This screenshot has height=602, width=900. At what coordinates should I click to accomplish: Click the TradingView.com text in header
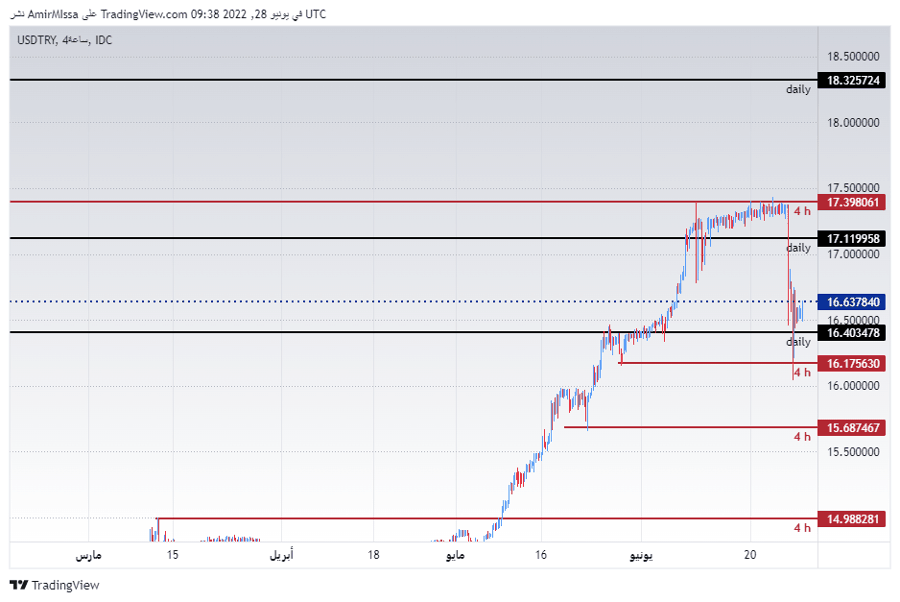(x=144, y=14)
